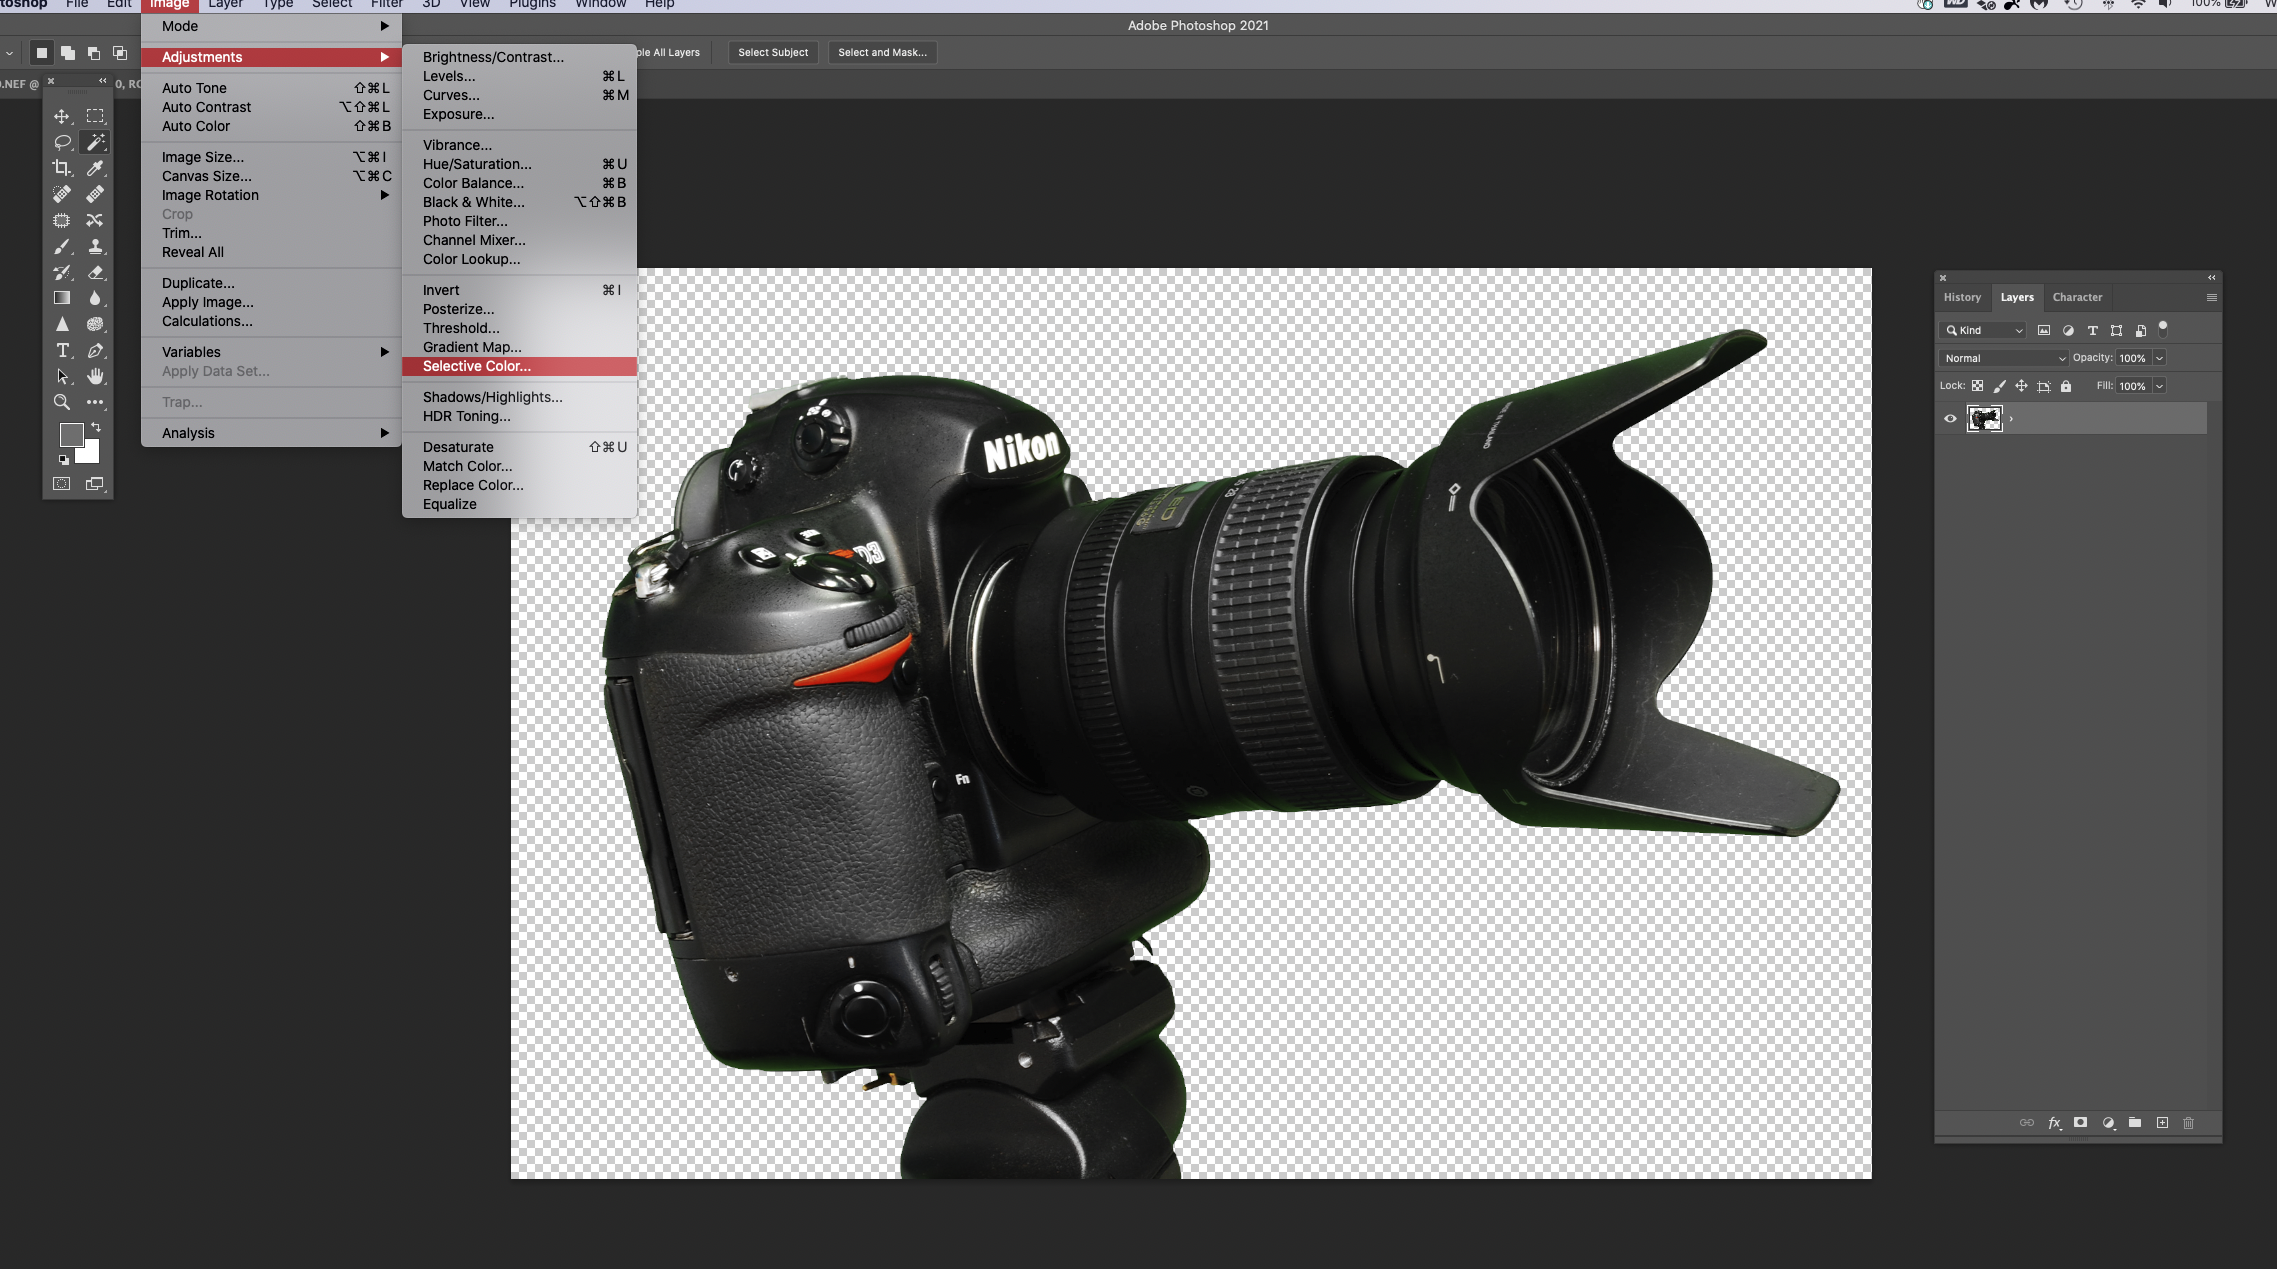This screenshot has height=1269, width=2277.
Task: Click the Select and Mask button
Action: [x=881, y=52]
